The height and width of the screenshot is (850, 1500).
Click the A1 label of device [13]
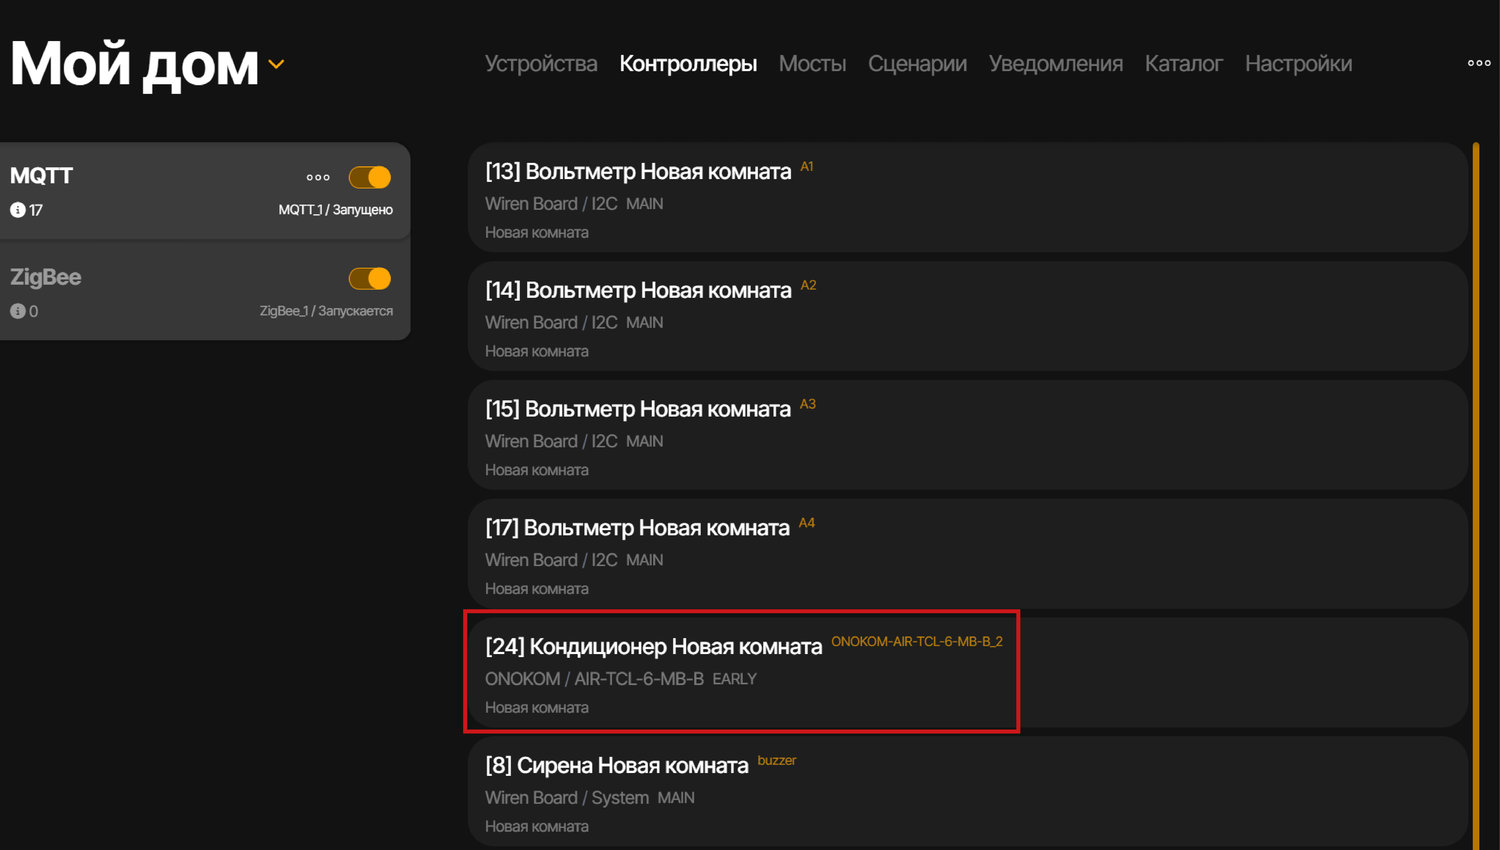[x=807, y=166]
